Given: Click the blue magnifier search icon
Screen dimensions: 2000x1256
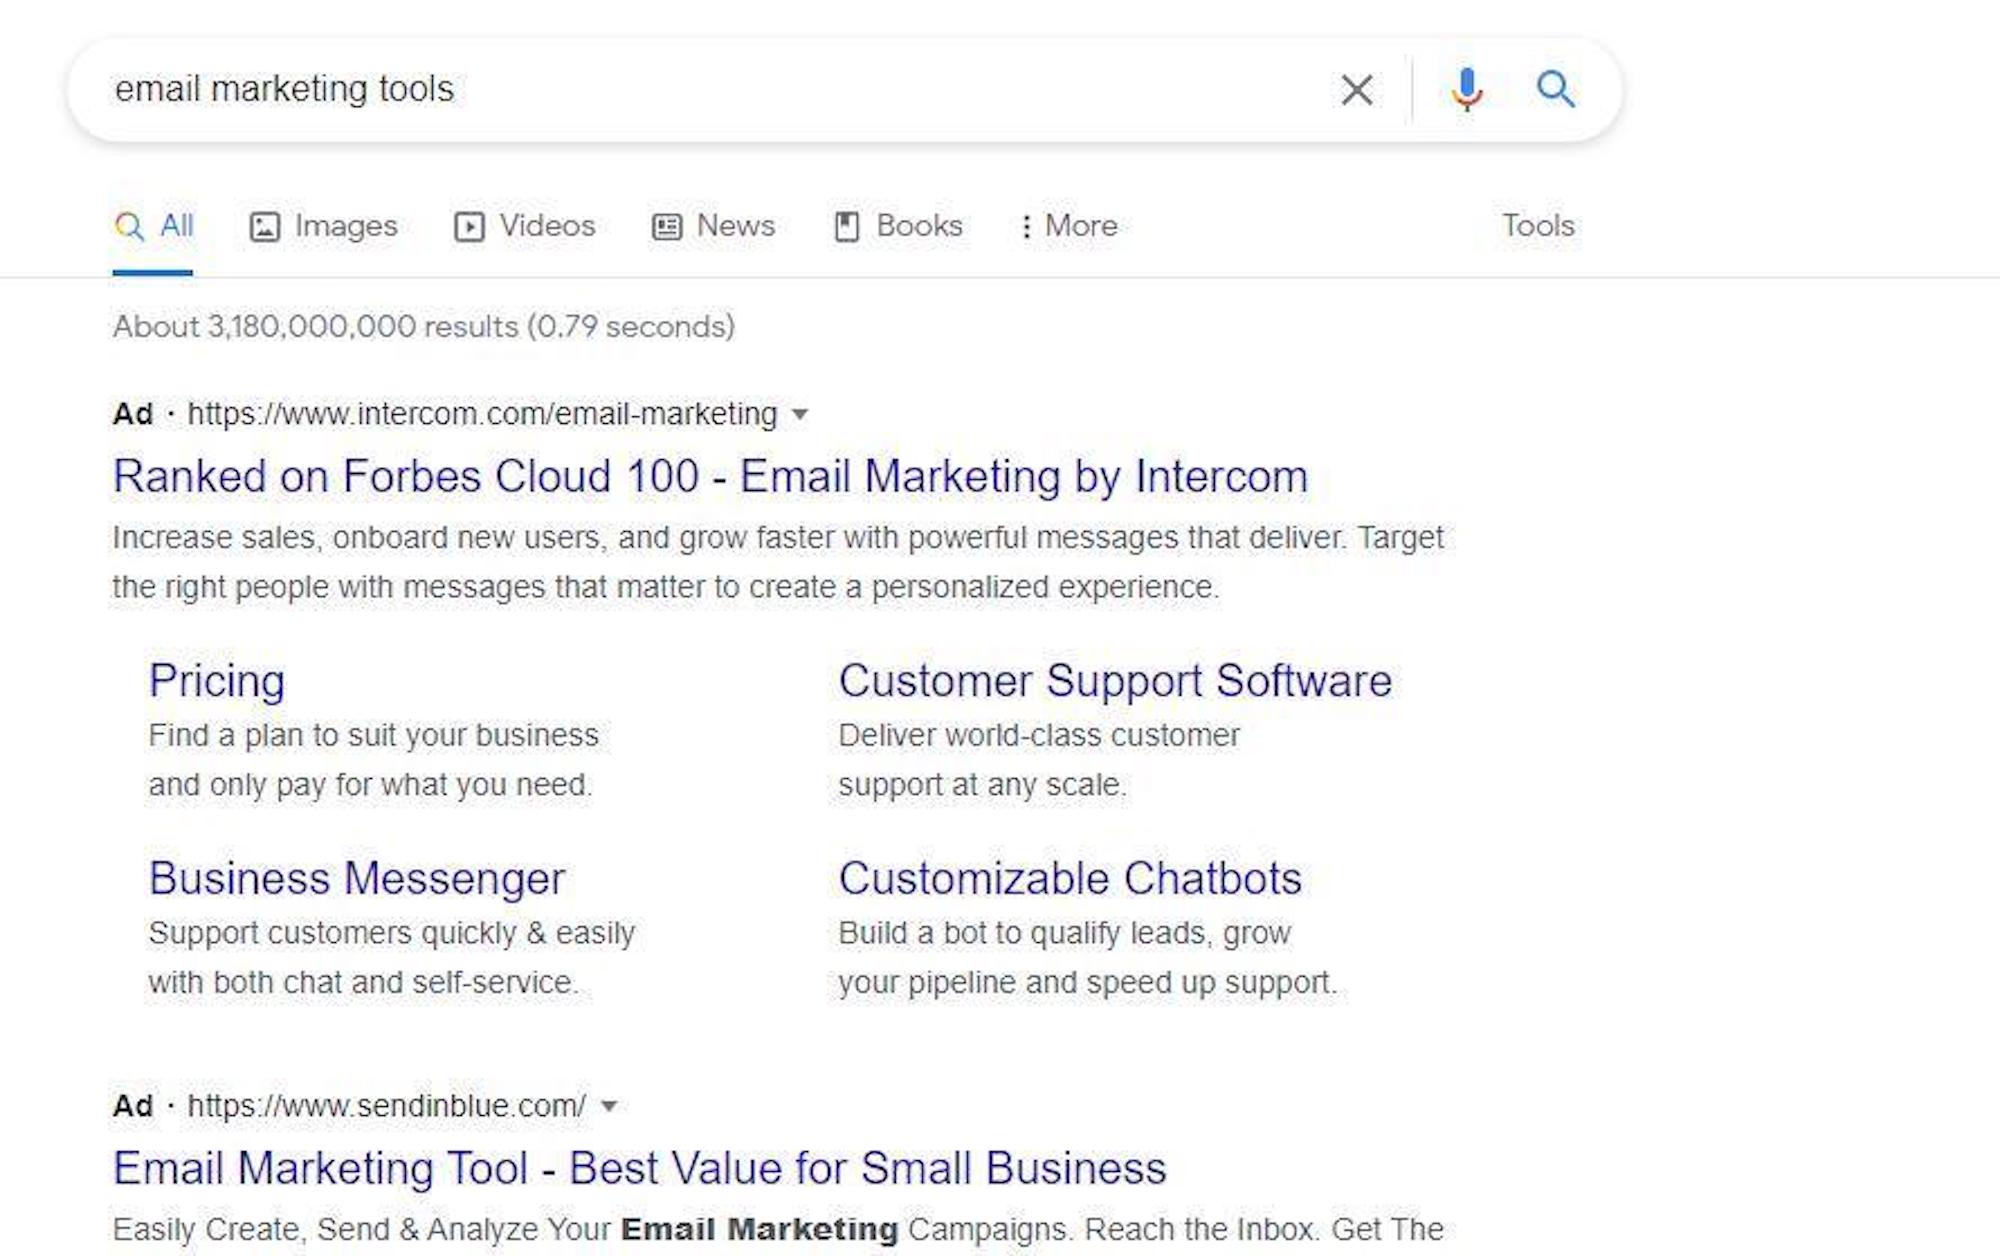Looking at the screenshot, I should tap(1556, 90).
